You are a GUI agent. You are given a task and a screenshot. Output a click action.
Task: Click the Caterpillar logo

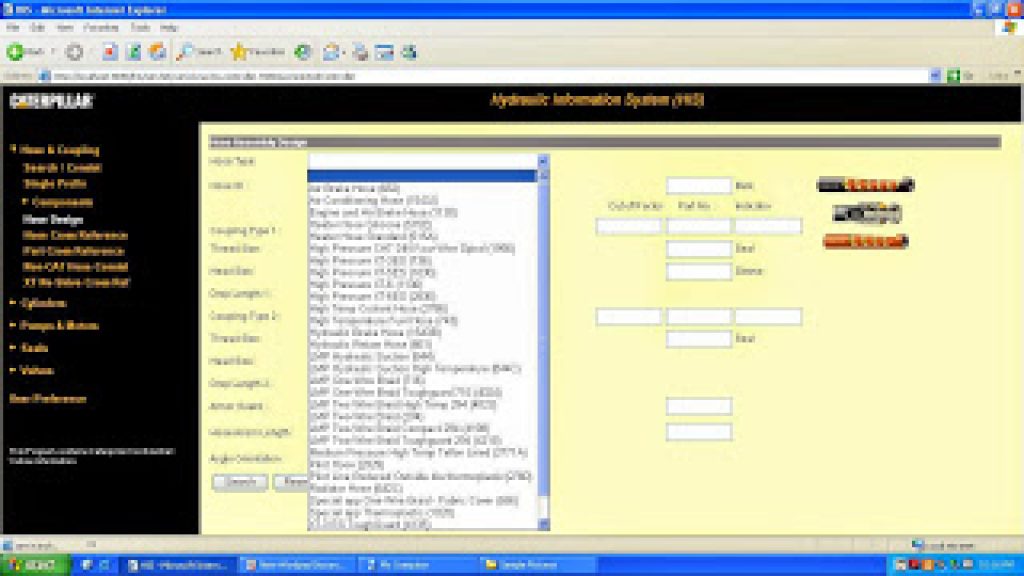(x=52, y=101)
